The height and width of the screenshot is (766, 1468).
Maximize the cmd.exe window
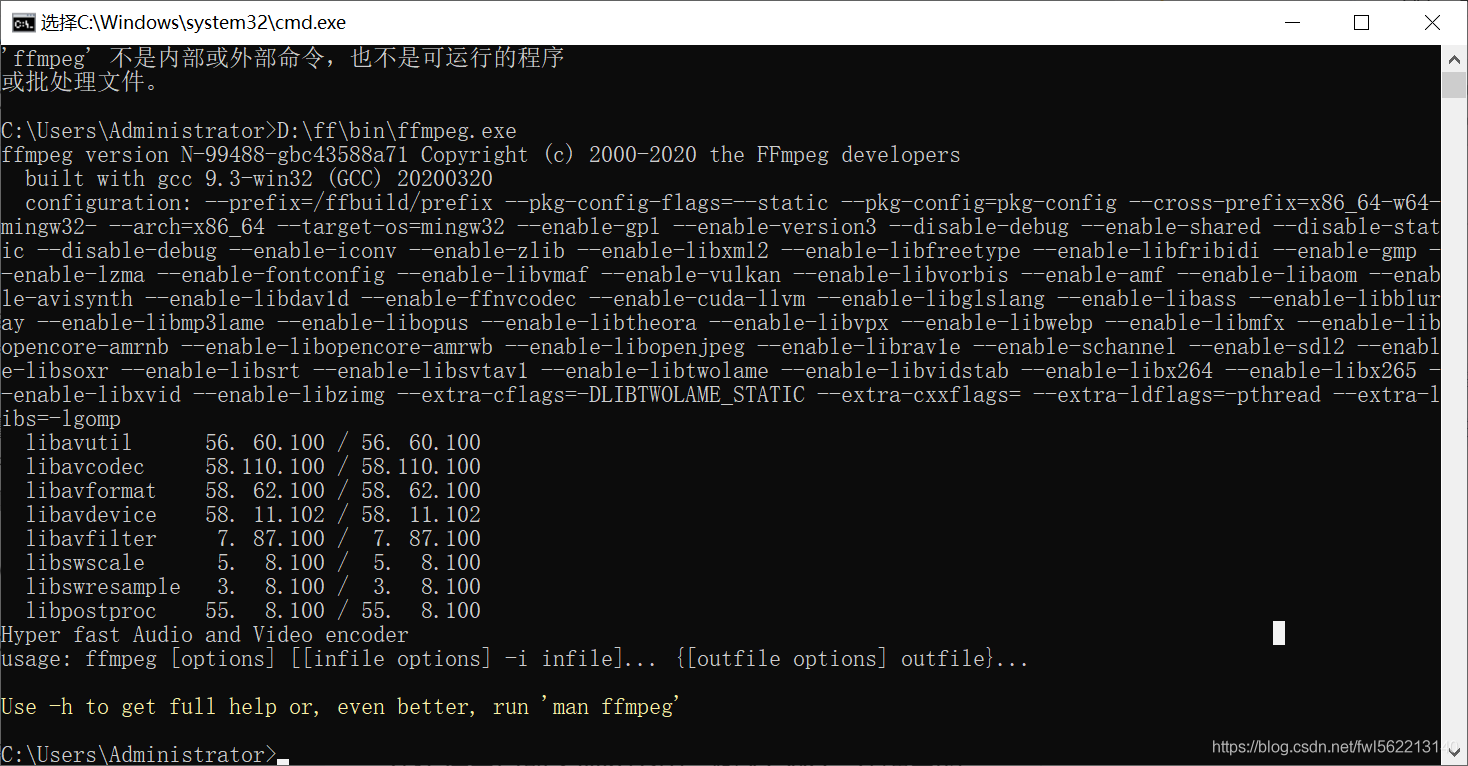[1361, 22]
